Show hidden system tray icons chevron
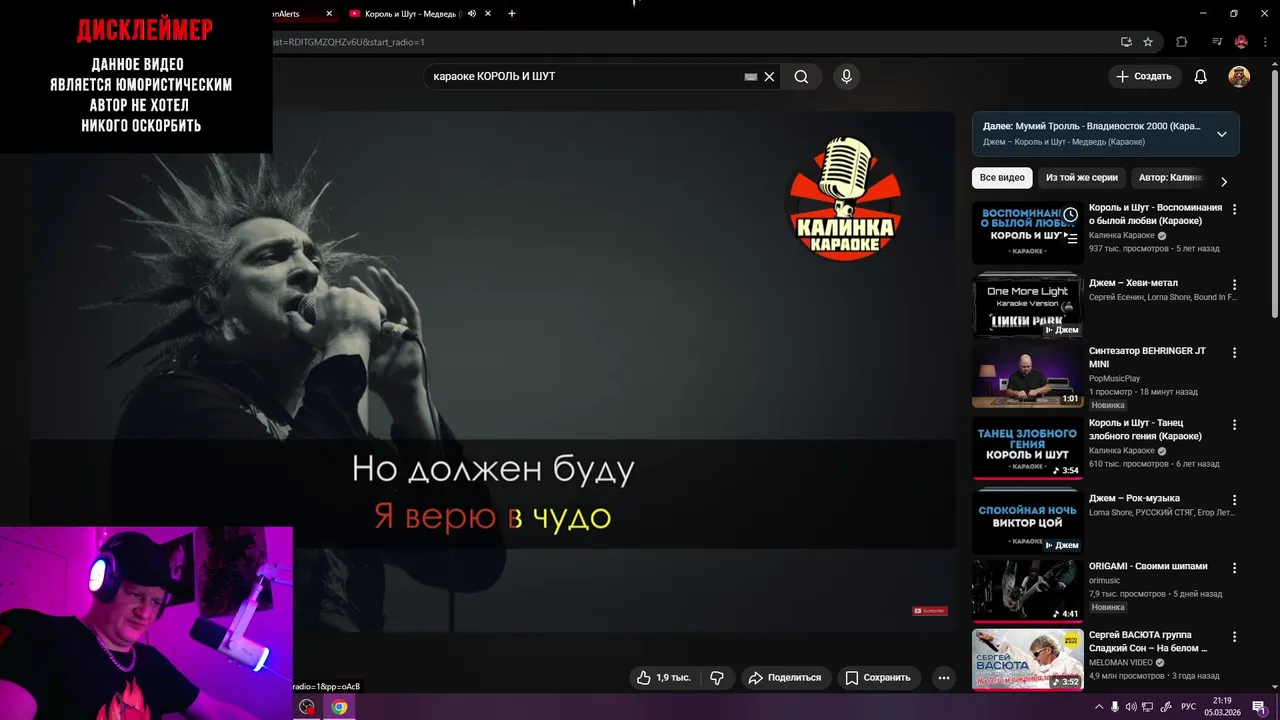Image resolution: width=1280 pixels, height=720 pixels. point(1099,707)
